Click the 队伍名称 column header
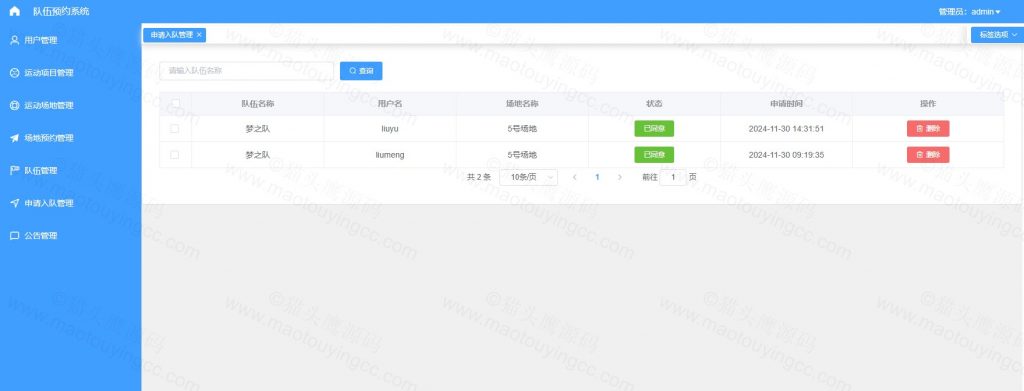This screenshot has width=1024, height=391. coord(257,103)
